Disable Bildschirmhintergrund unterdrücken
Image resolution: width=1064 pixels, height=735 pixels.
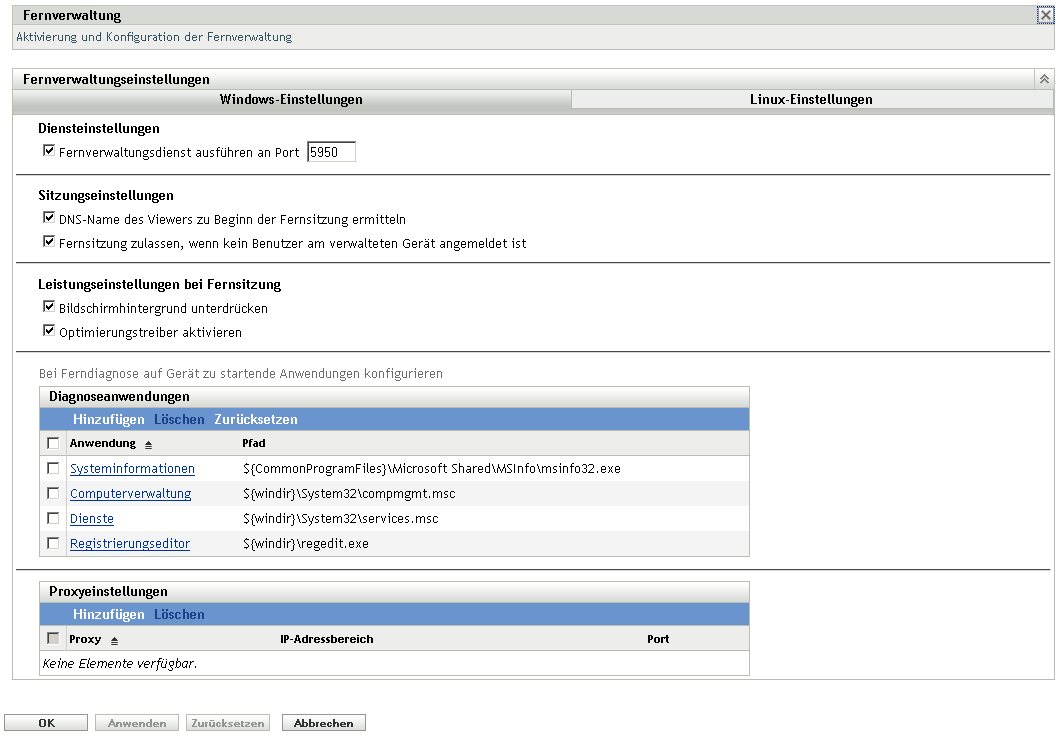click(x=48, y=307)
